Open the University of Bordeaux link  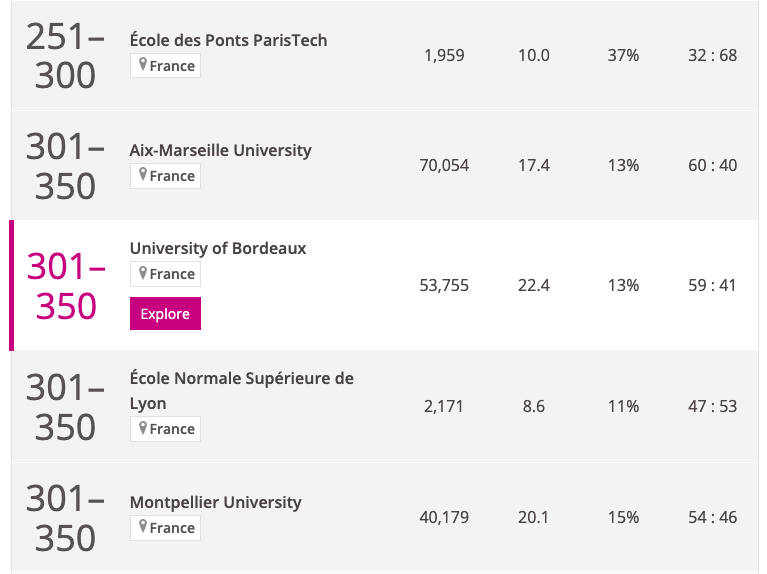coord(218,248)
